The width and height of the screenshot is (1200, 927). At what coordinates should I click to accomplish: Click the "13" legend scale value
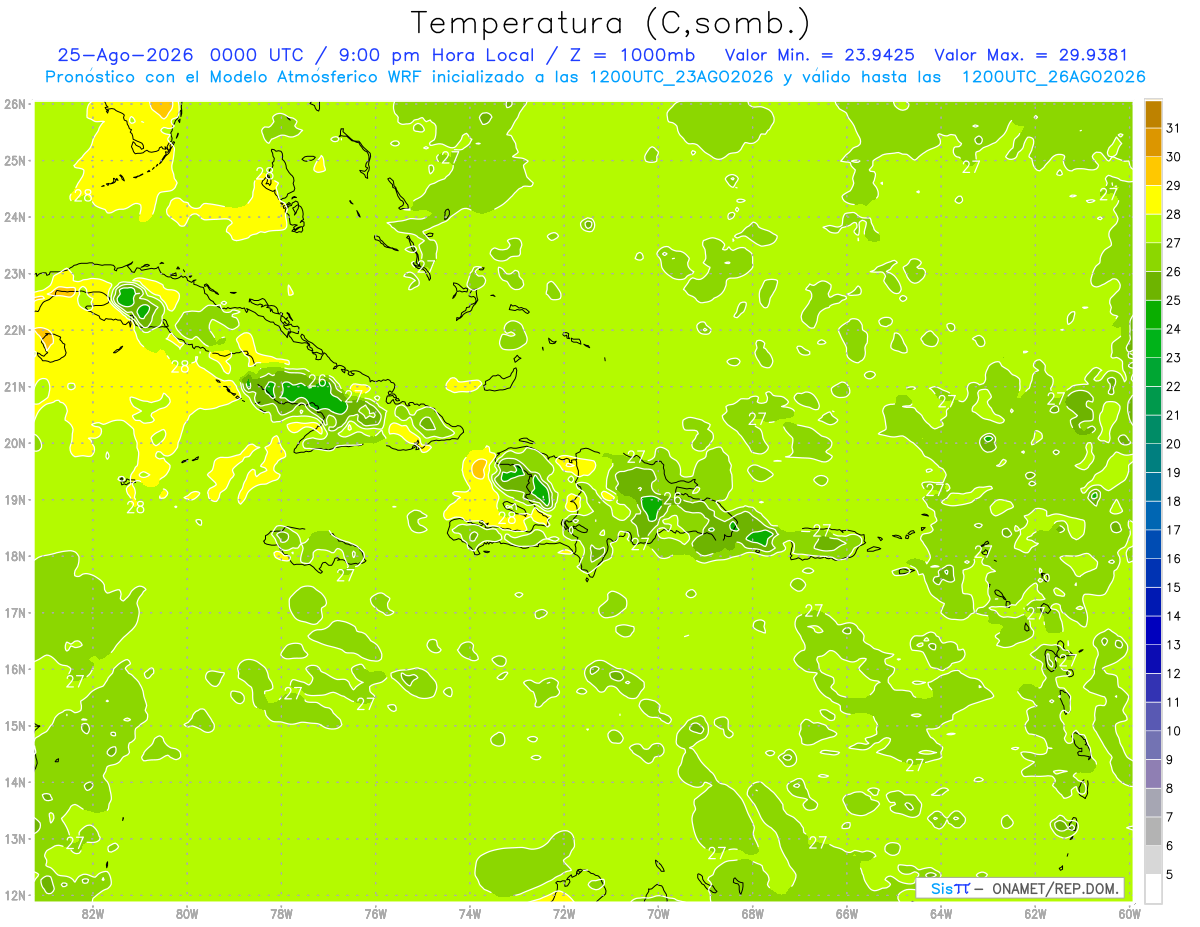point(1173,645)
